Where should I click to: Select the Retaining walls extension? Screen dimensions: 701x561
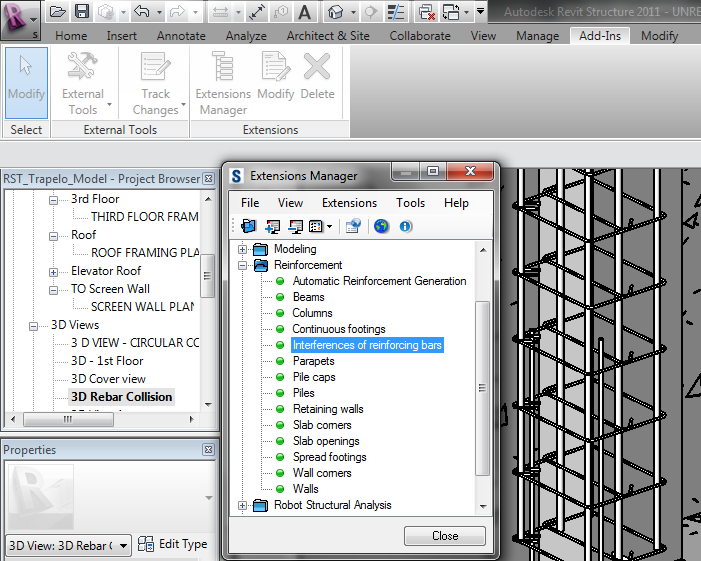[x=328, y=409]
